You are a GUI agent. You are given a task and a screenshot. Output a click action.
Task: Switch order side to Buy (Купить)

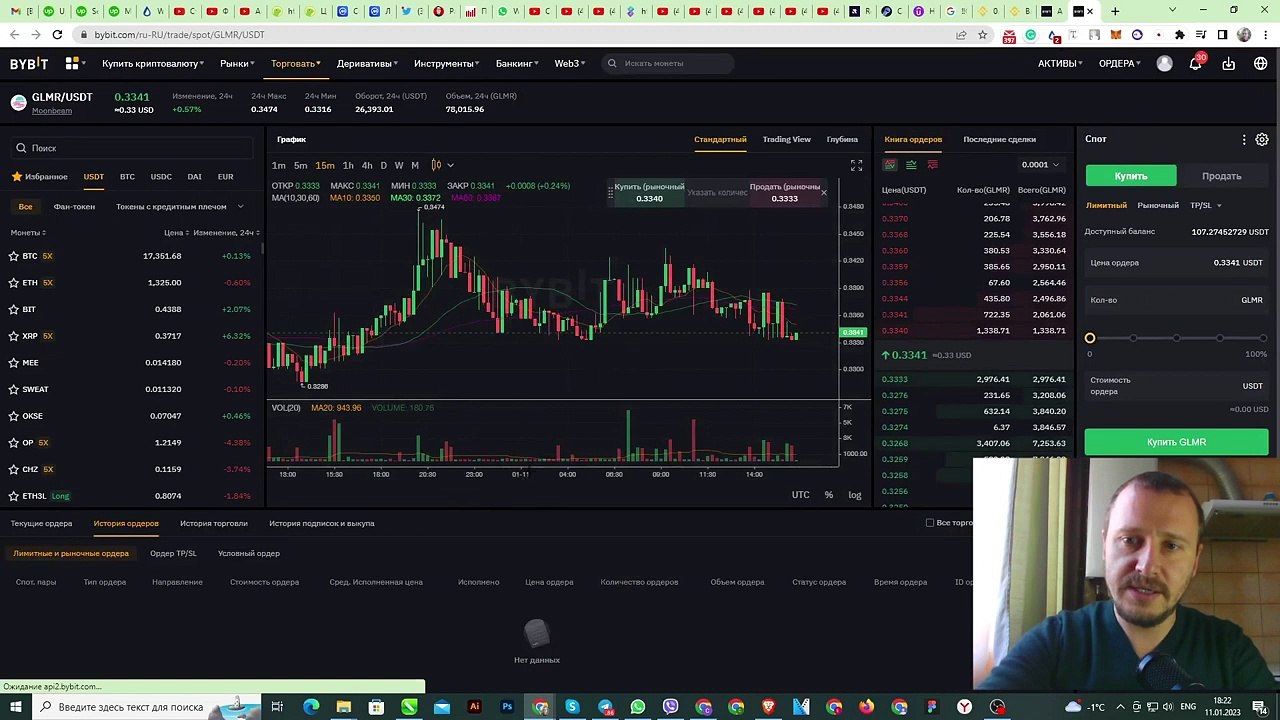1131,176
